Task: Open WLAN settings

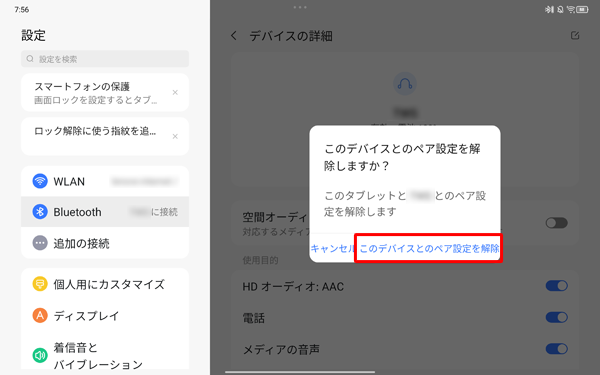Action: point(105,181)
